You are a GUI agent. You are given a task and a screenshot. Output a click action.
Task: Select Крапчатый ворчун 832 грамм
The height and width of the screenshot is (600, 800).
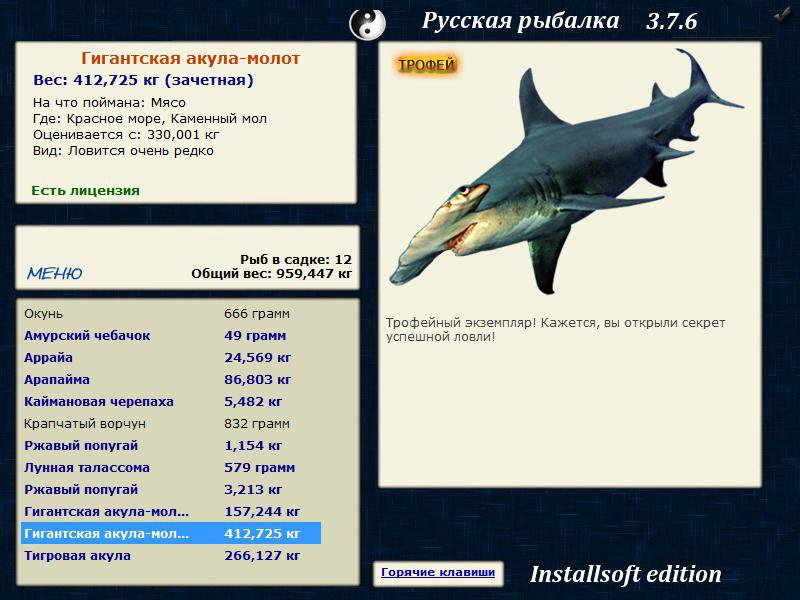click(x=171, y=423)
